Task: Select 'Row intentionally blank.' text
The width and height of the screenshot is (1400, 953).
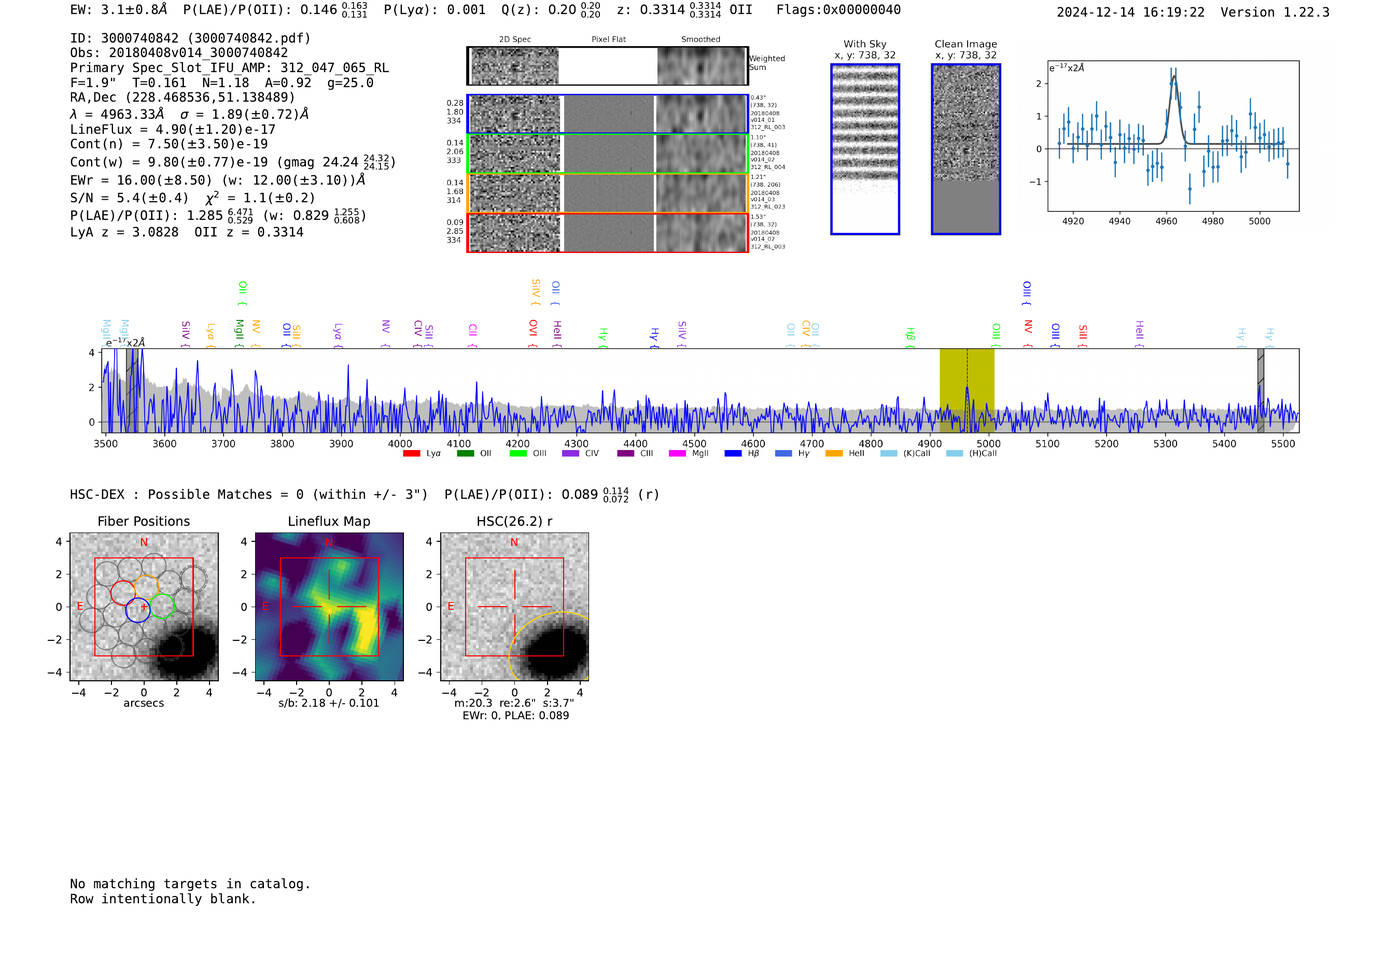Action: tap(163, 899)
